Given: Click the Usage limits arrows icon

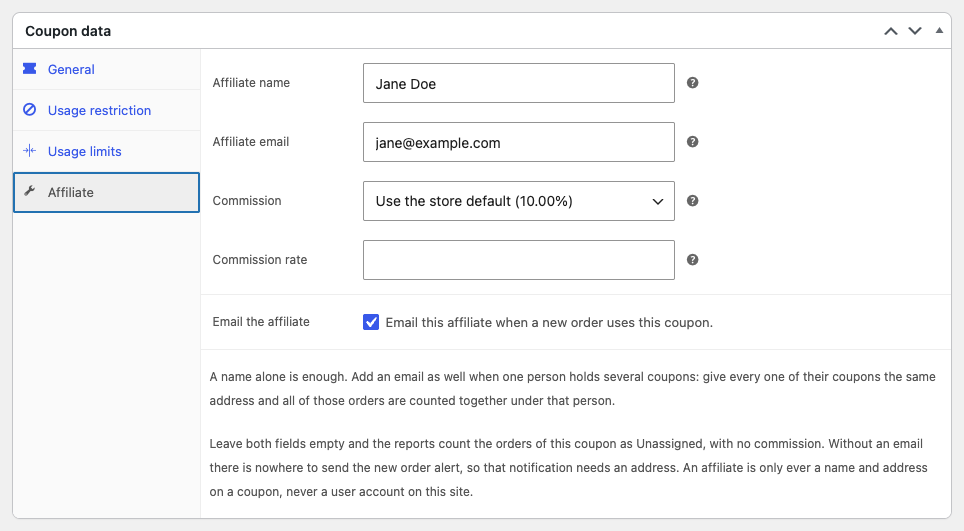Looking at the screenshot, I should click(30, 151).
